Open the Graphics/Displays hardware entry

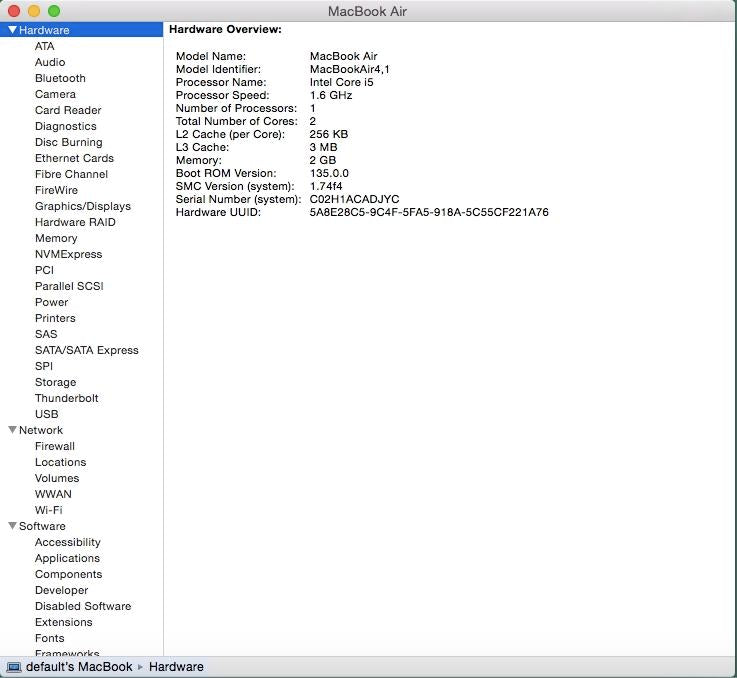click(82, 206)
